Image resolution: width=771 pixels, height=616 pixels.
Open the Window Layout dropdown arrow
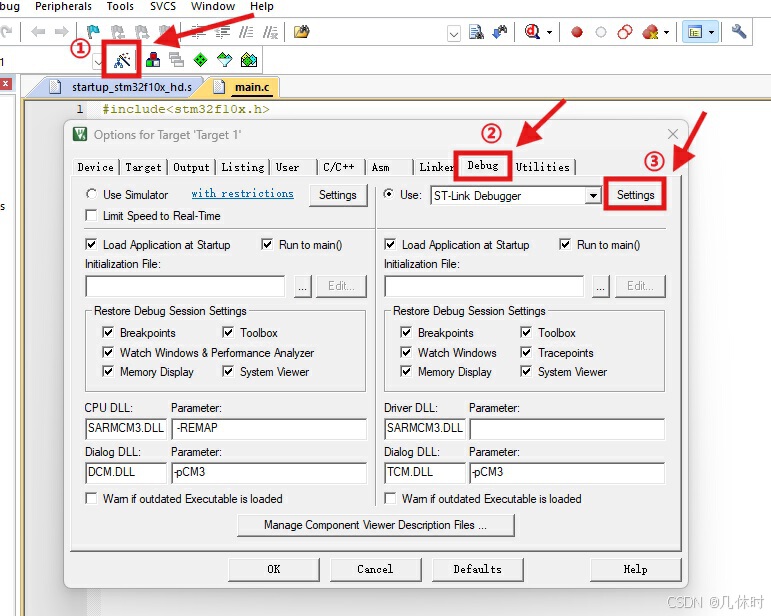pos(712,33)
